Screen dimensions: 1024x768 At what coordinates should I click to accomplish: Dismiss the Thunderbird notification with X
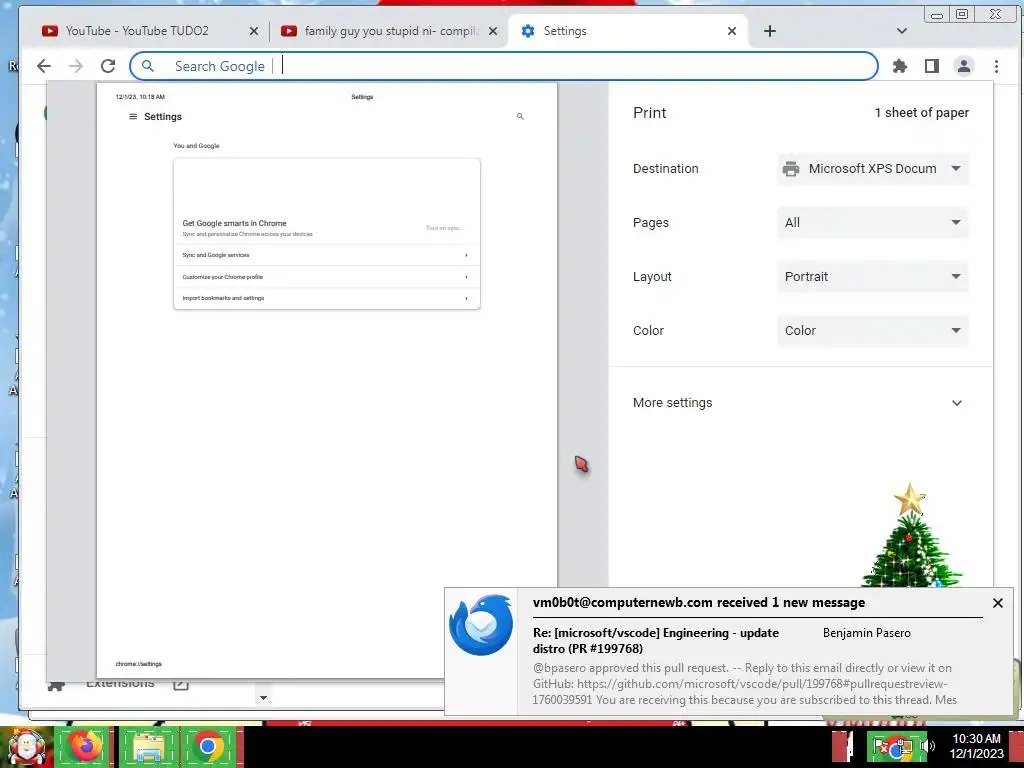pyautogui.click(x=997, y=603)
